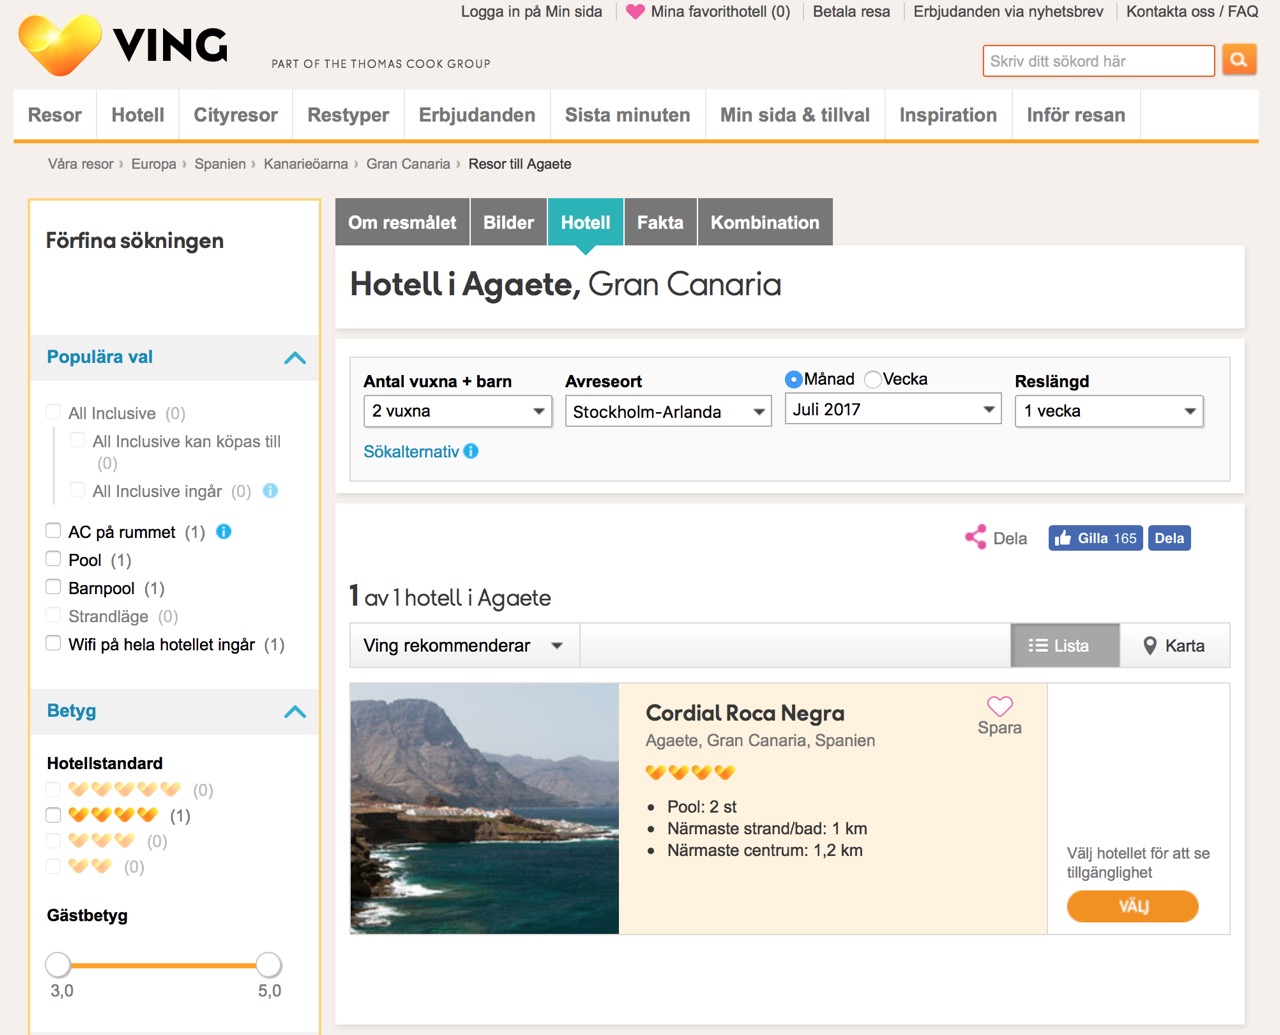
Task: Switch to the Fakta tab
Action: (x=660, y=222)
